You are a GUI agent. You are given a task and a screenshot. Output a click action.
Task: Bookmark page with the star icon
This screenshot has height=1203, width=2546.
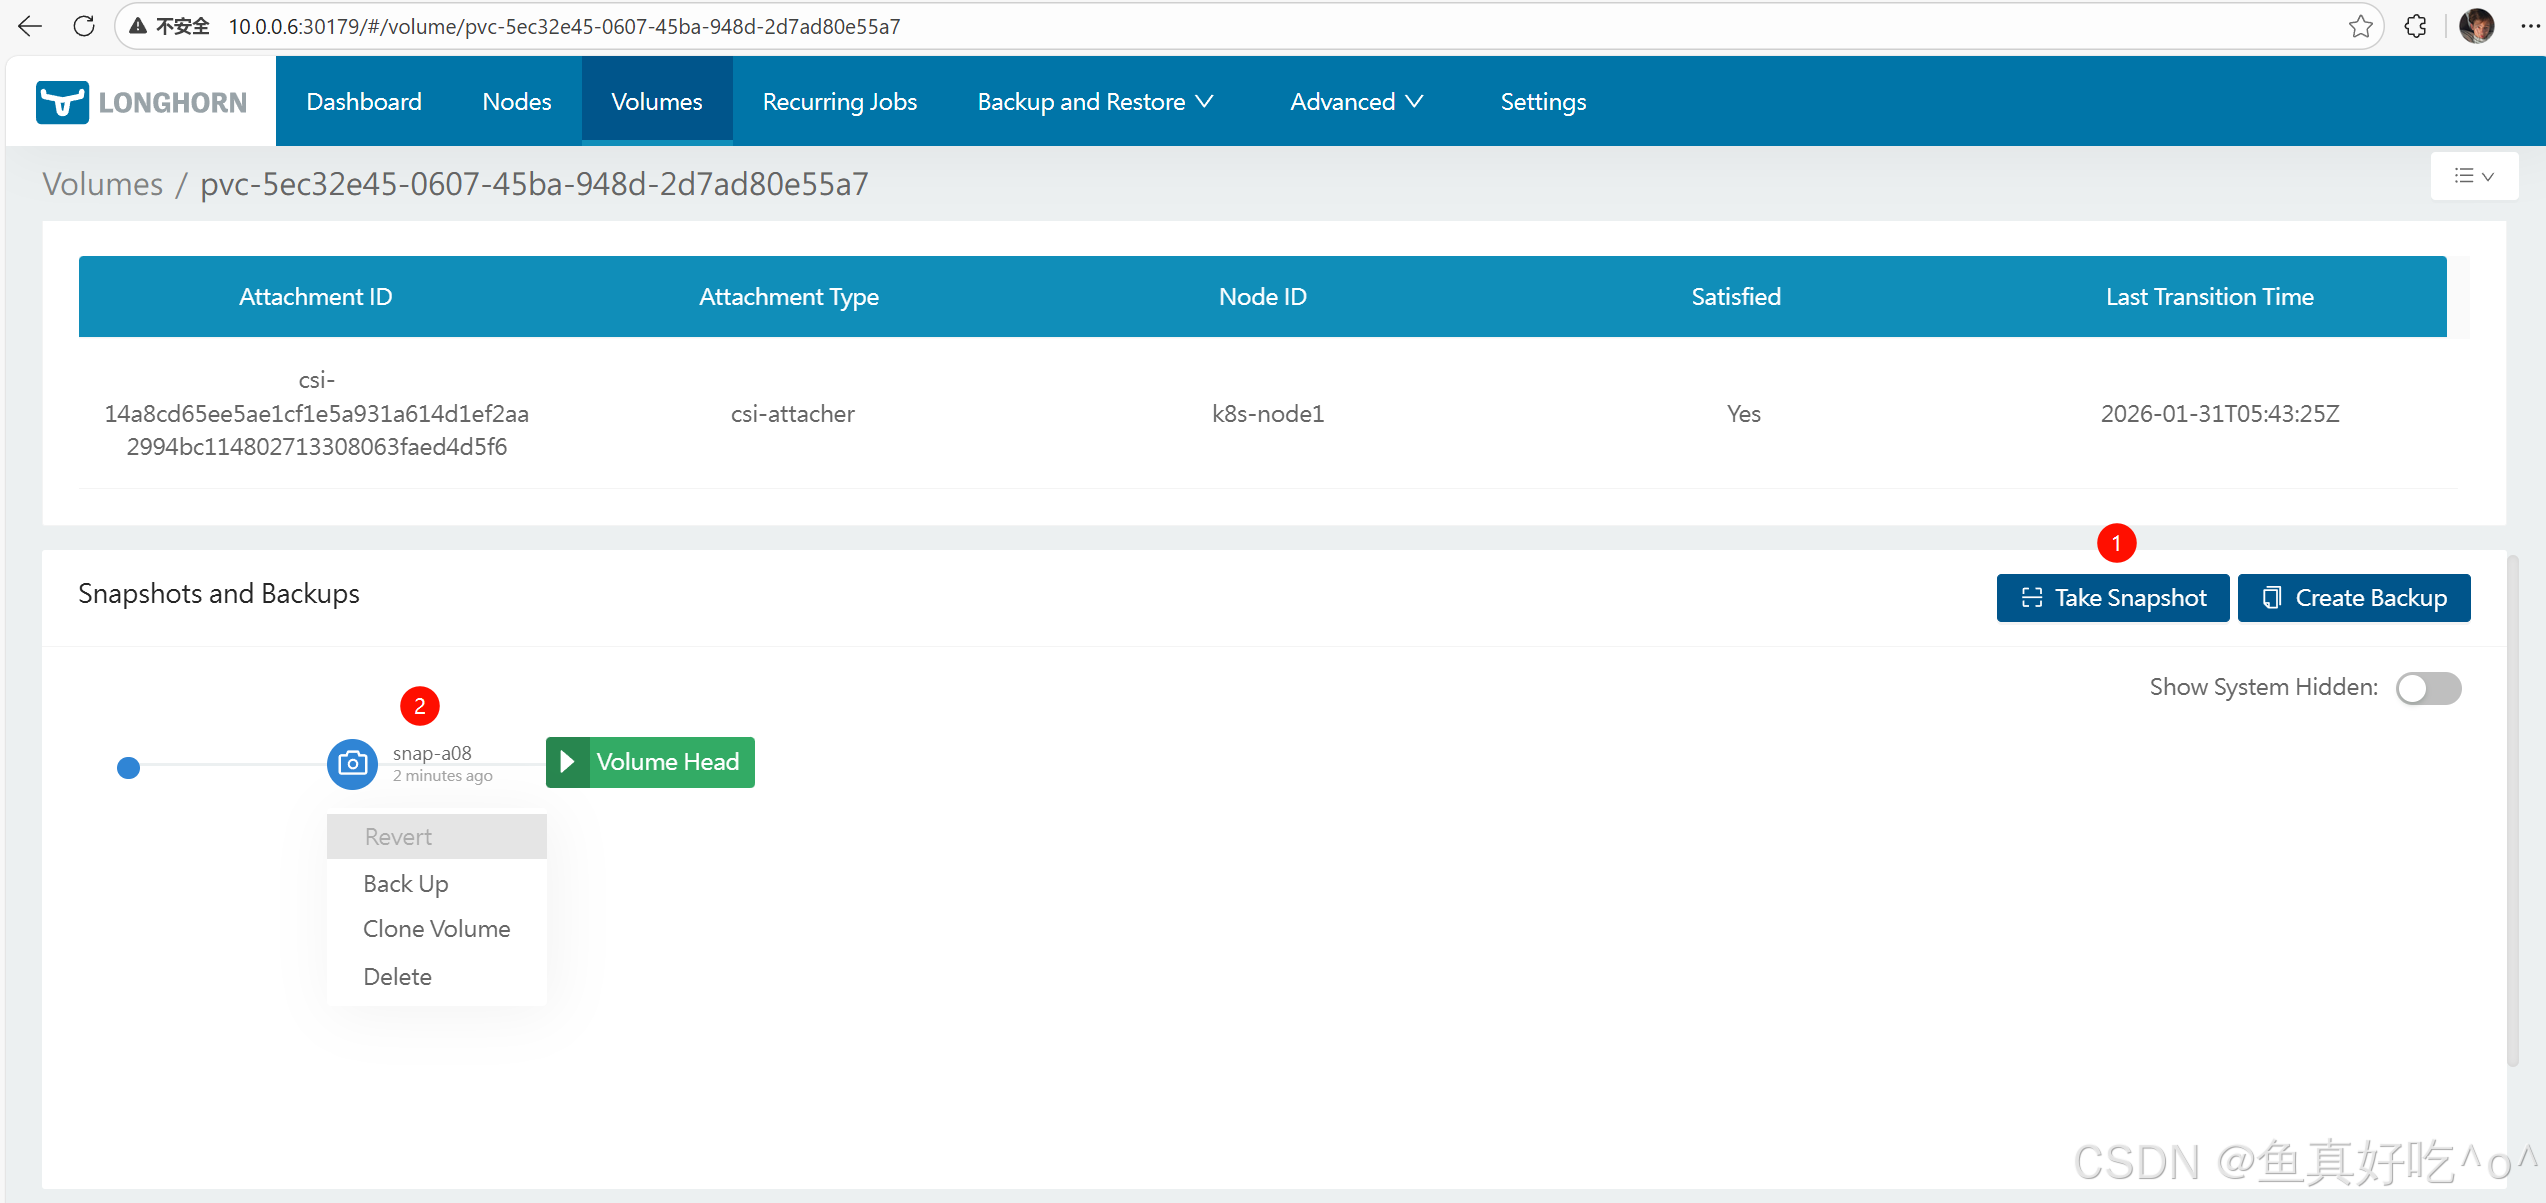(x=2360, y=26)
